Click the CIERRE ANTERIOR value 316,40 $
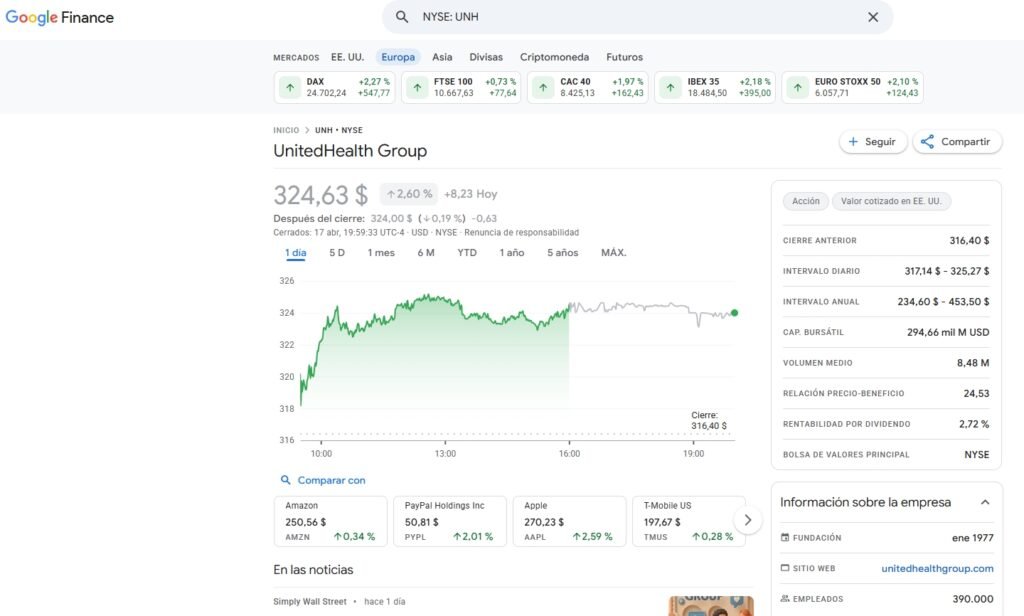1024x616 pixels. click(x=969, y=240)
